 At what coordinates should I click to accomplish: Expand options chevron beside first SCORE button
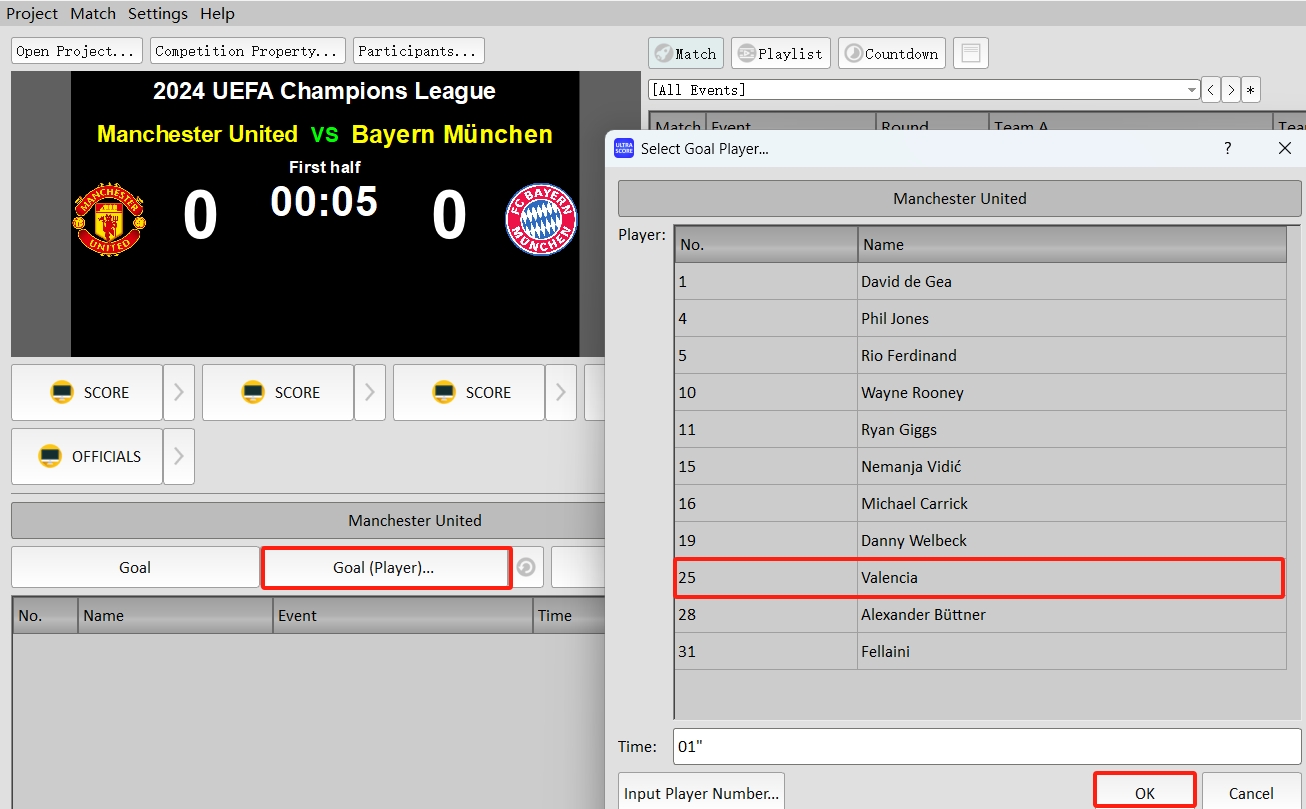point(178,392)
